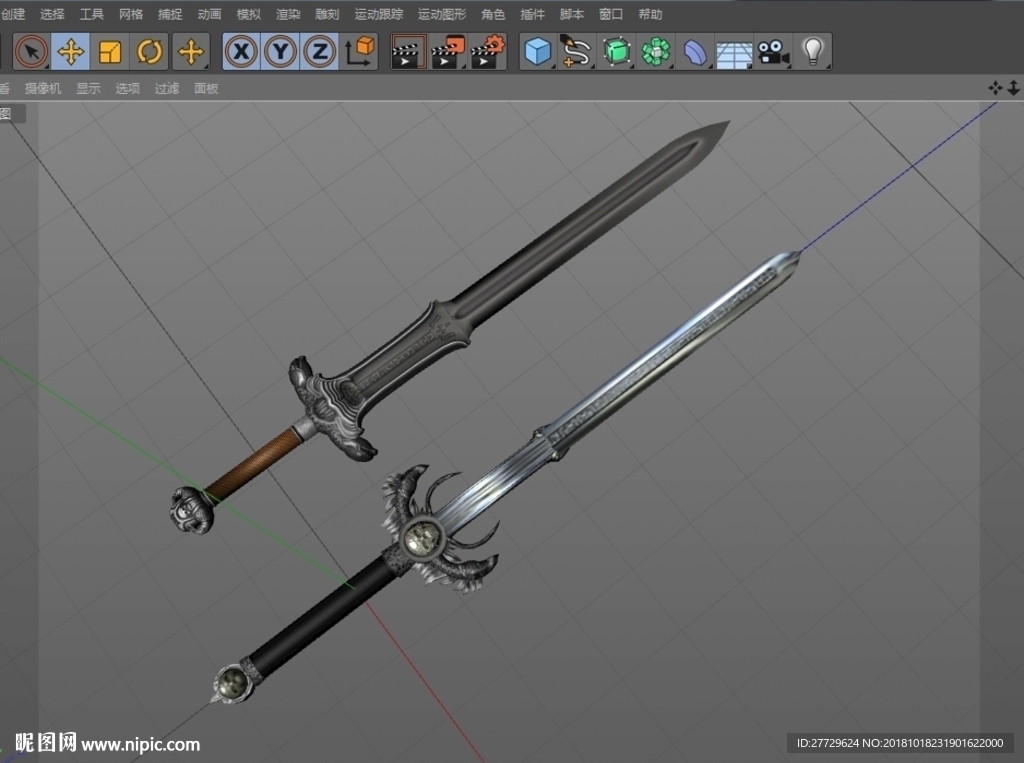Open the 模拟 menu
Screen dimensions: 1024x763
click(248, 14)
